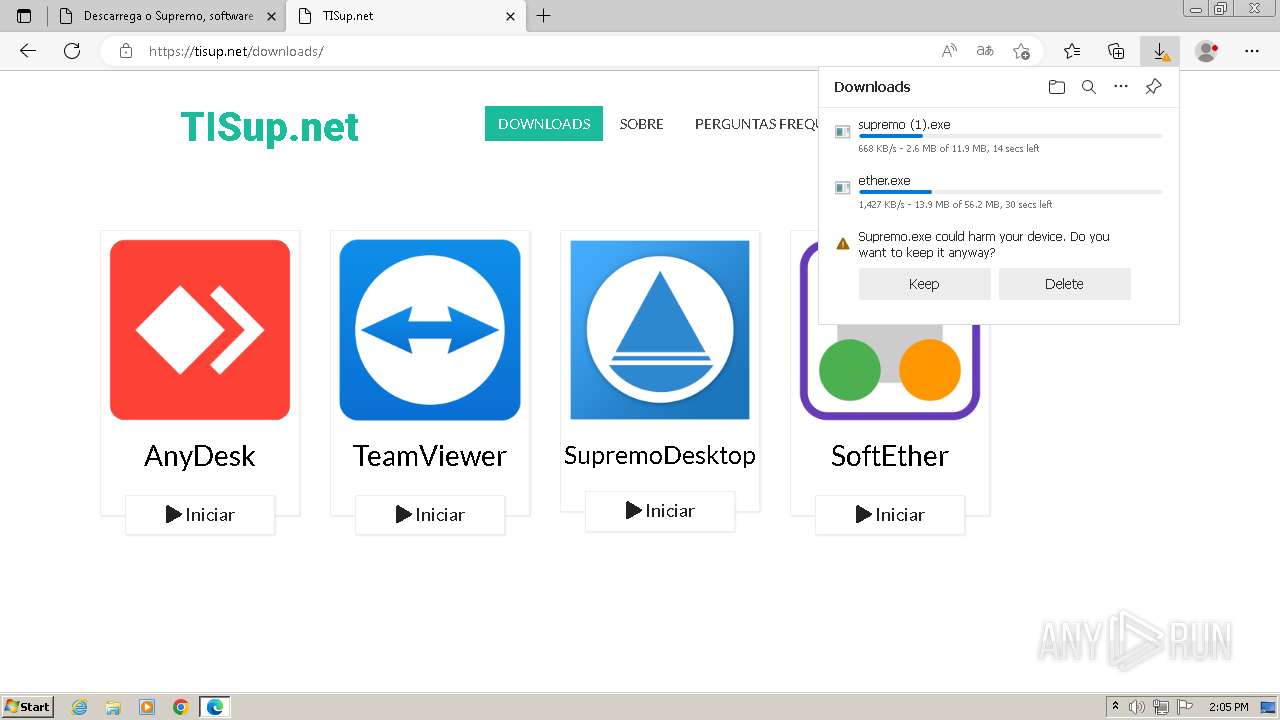
Task: Pin the Downloads panel
Action: click(x=1153, y=87)
